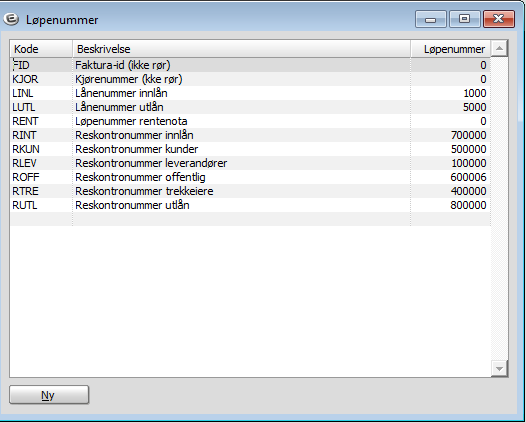
Task: Minimize the Løpenummer window
Action: (430, 19)
